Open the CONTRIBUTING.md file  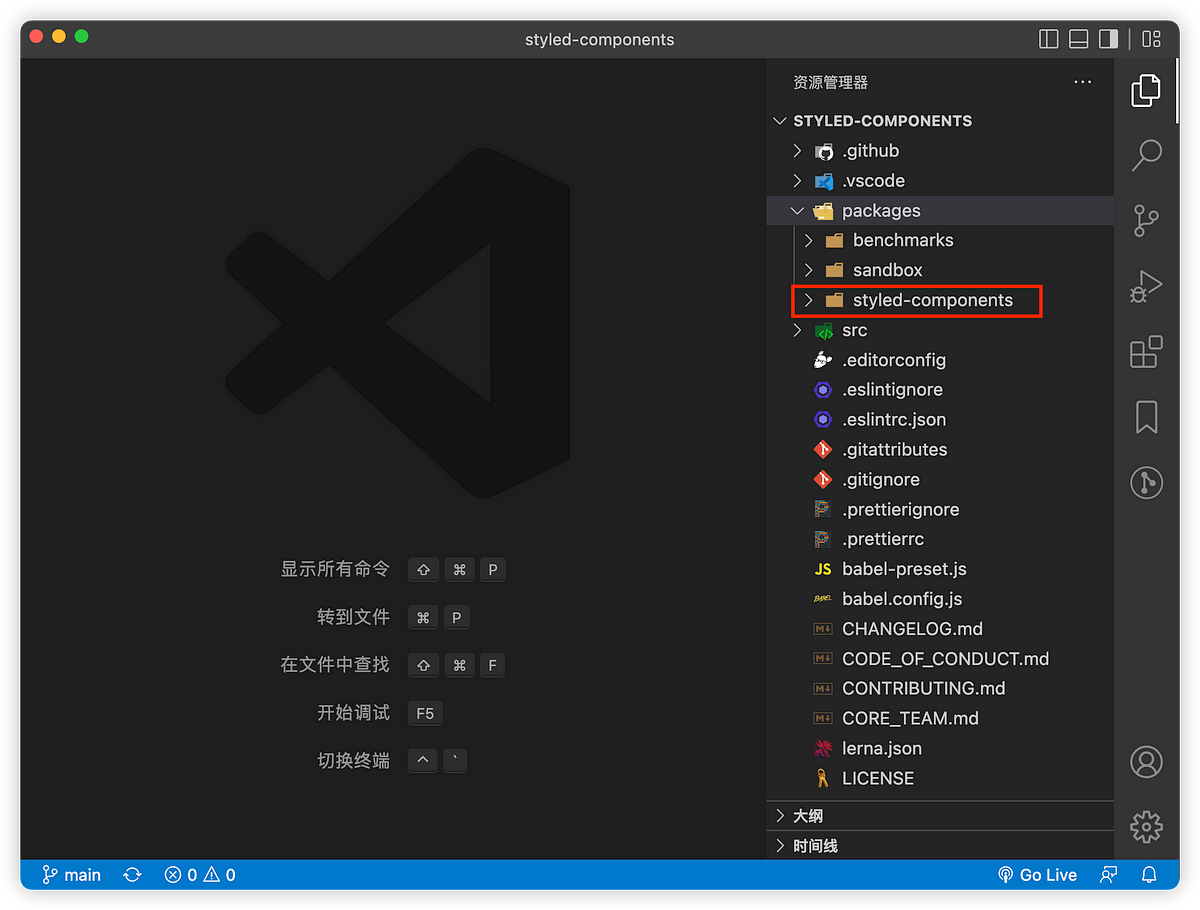click(940, 688)
